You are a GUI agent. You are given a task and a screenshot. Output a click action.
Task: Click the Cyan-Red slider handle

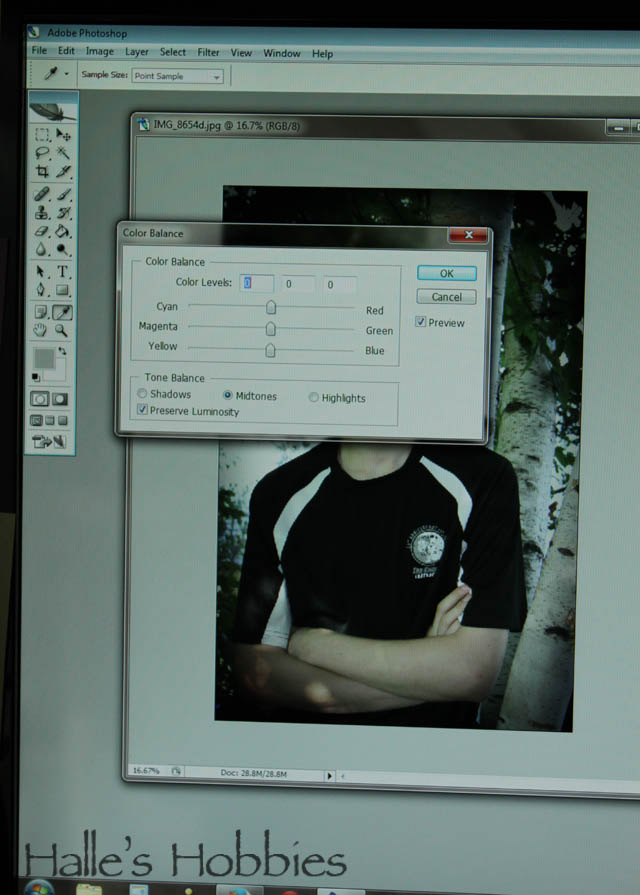(x=270, y=308)
